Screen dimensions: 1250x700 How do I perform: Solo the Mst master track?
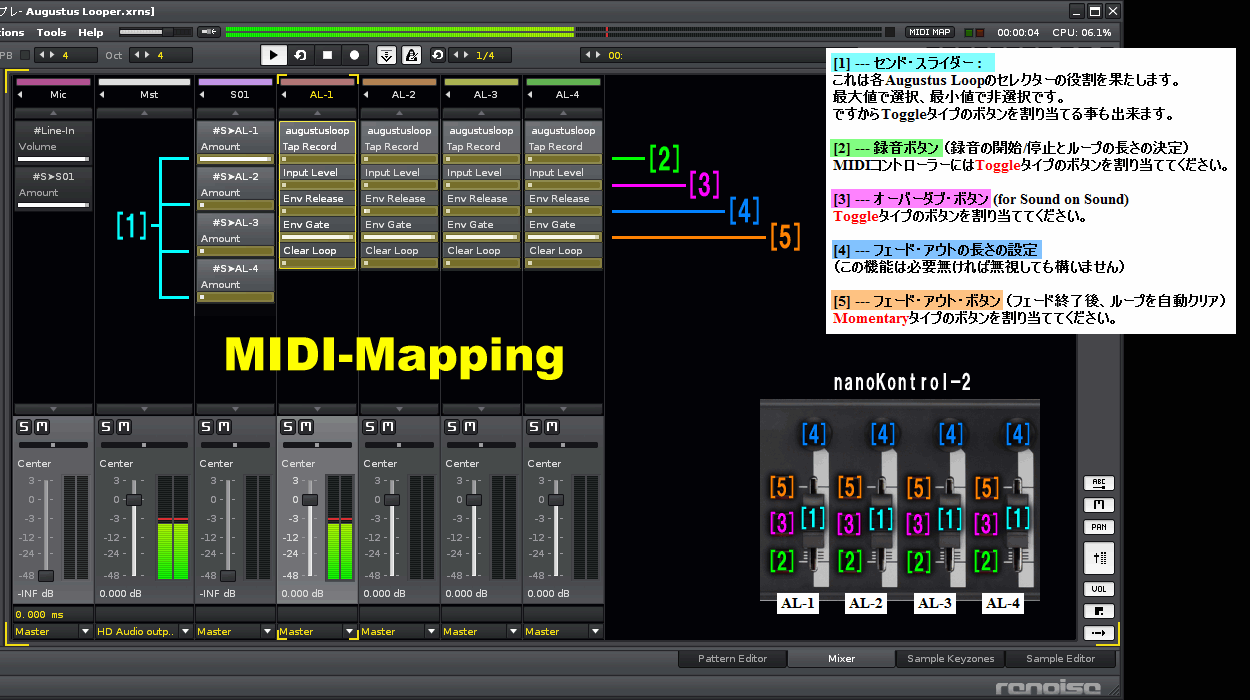[x=106, y=427]
